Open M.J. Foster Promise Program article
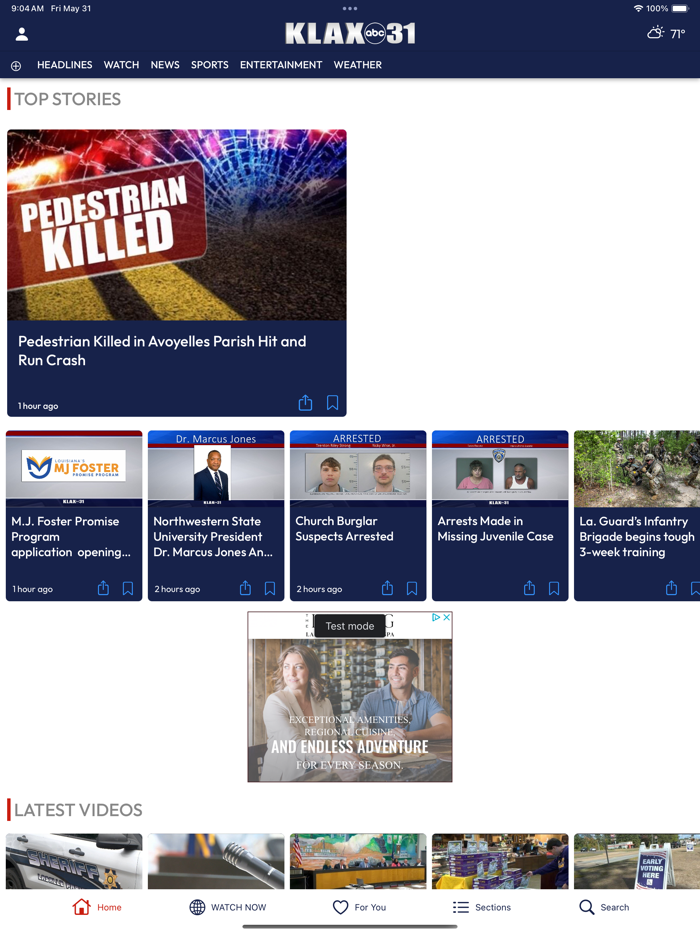 [x=71, y=537]
